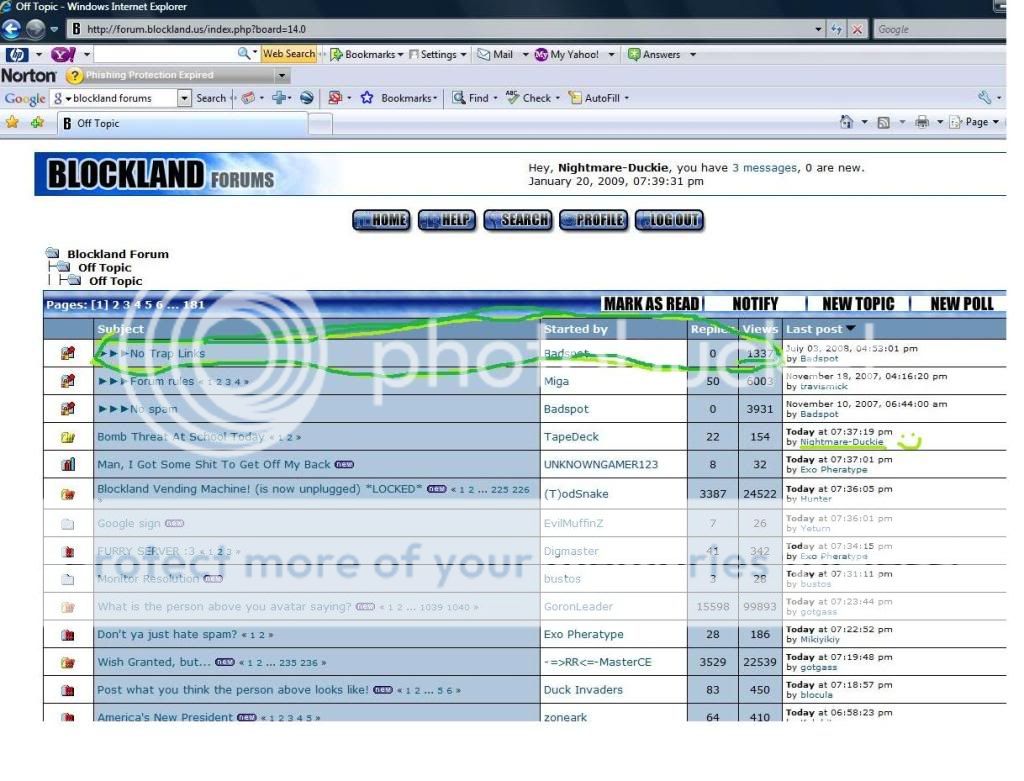The height and width of the screenshot is (781, 1024).
Task: Click the Refresh icon beside the address bar
Action: tap(836, 29)
